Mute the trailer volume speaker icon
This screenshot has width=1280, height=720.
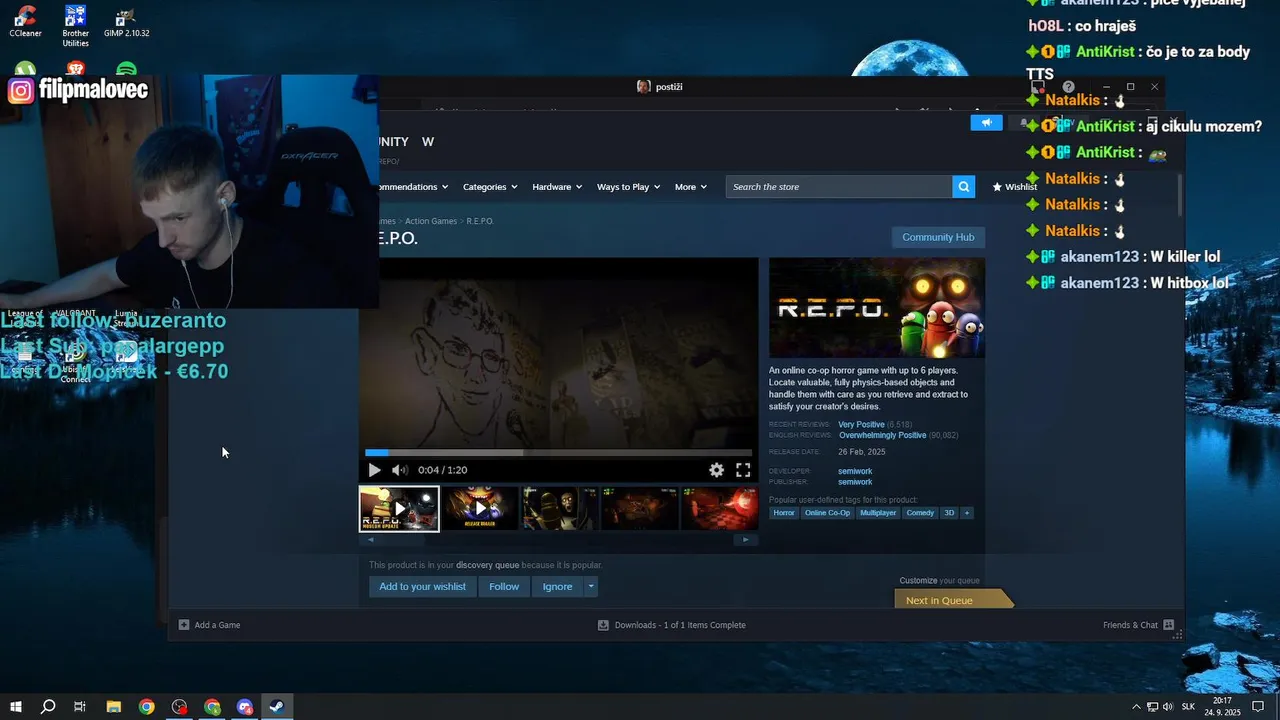(399, 470)
